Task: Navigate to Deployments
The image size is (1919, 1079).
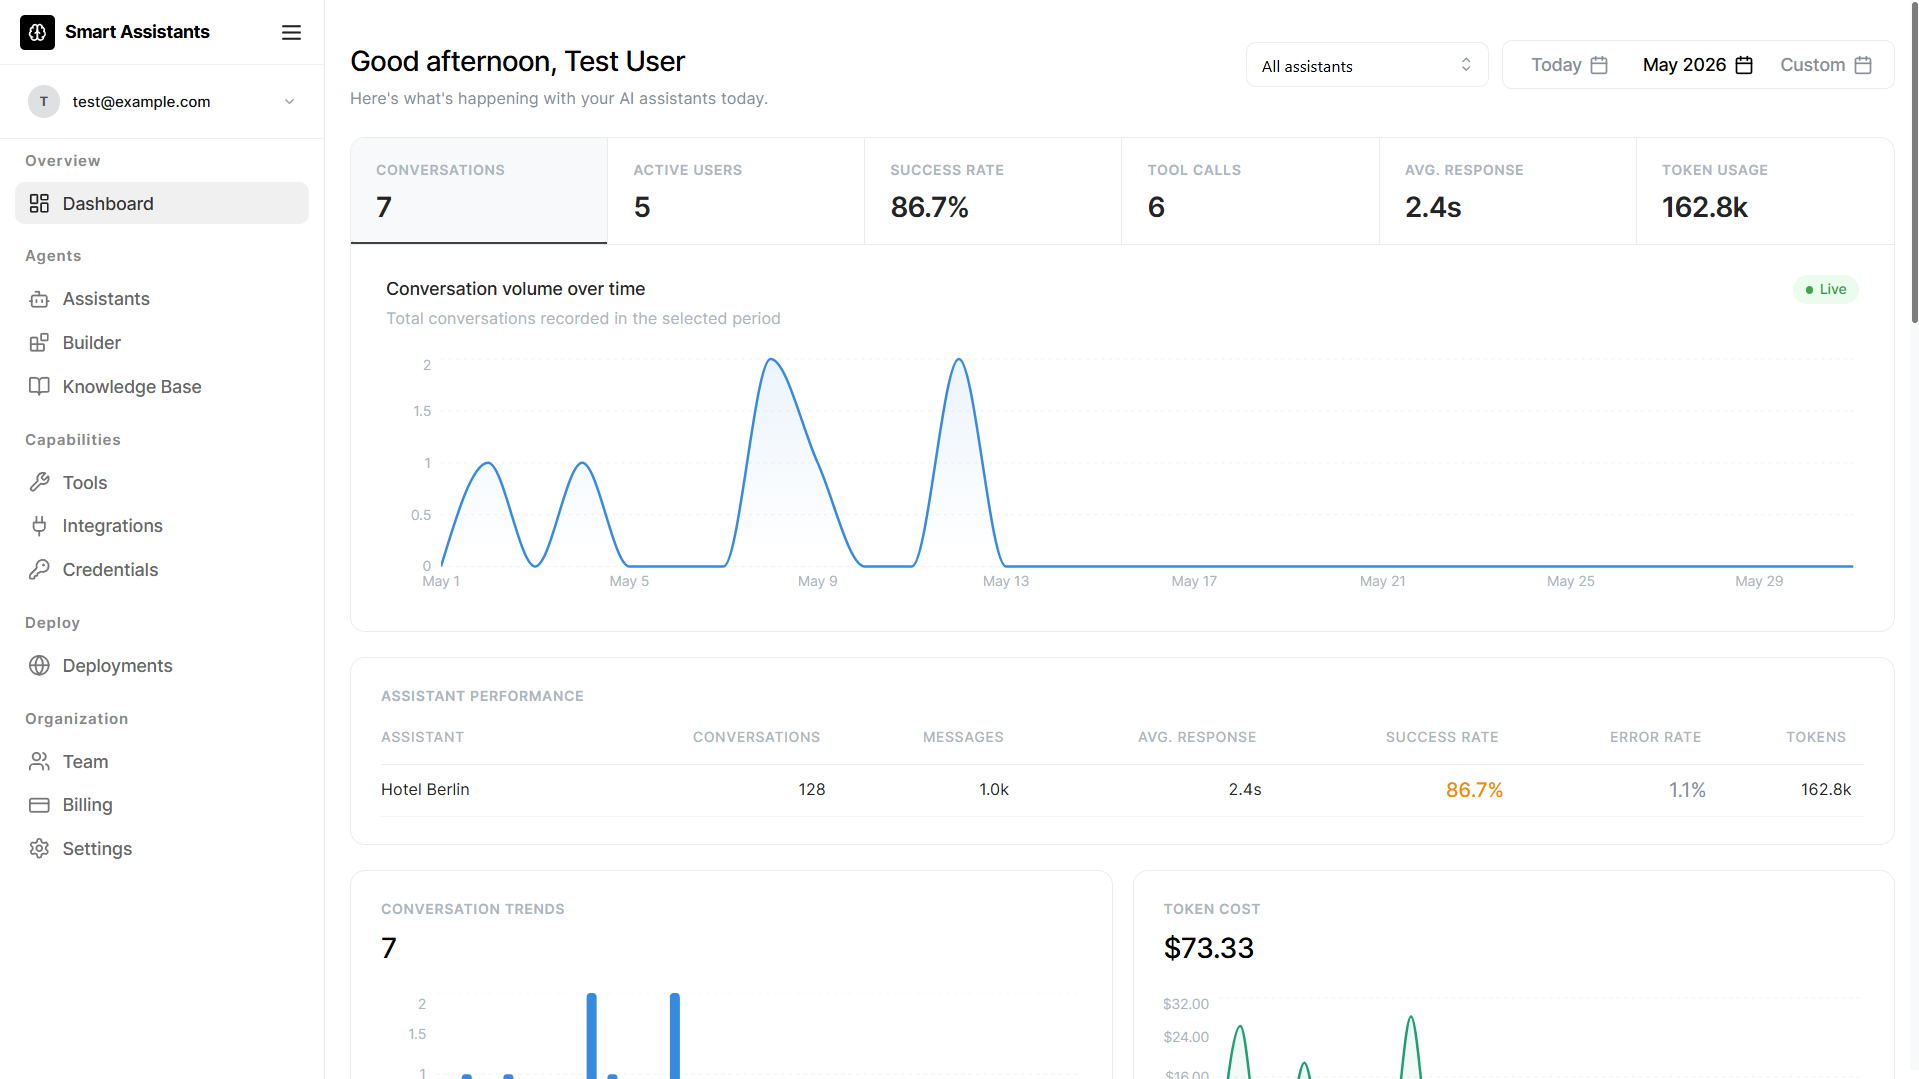Action: (162, 666)
